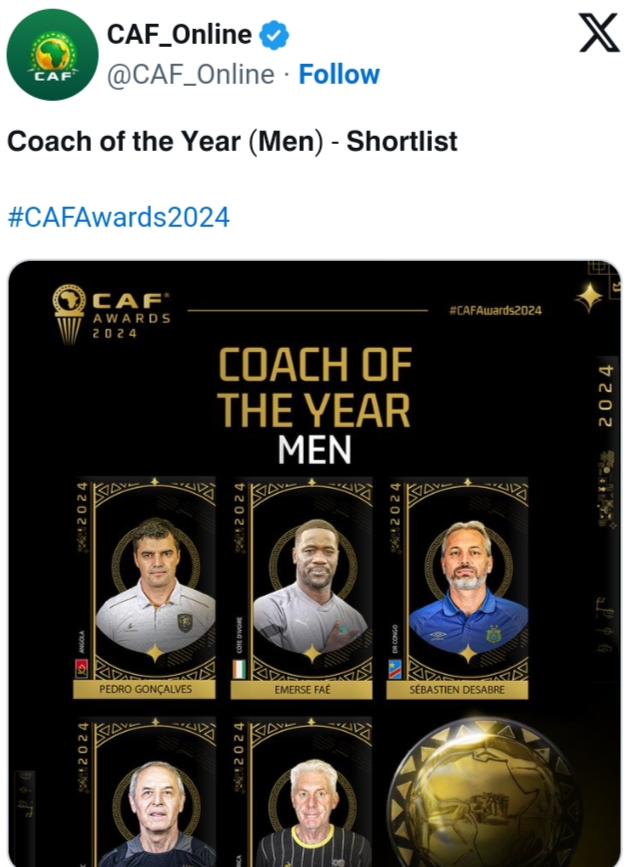The image size is (641, 867).
Task: Click the Angola flag beside Pedro Gonçalves
Action: click(x=82, y=669)
